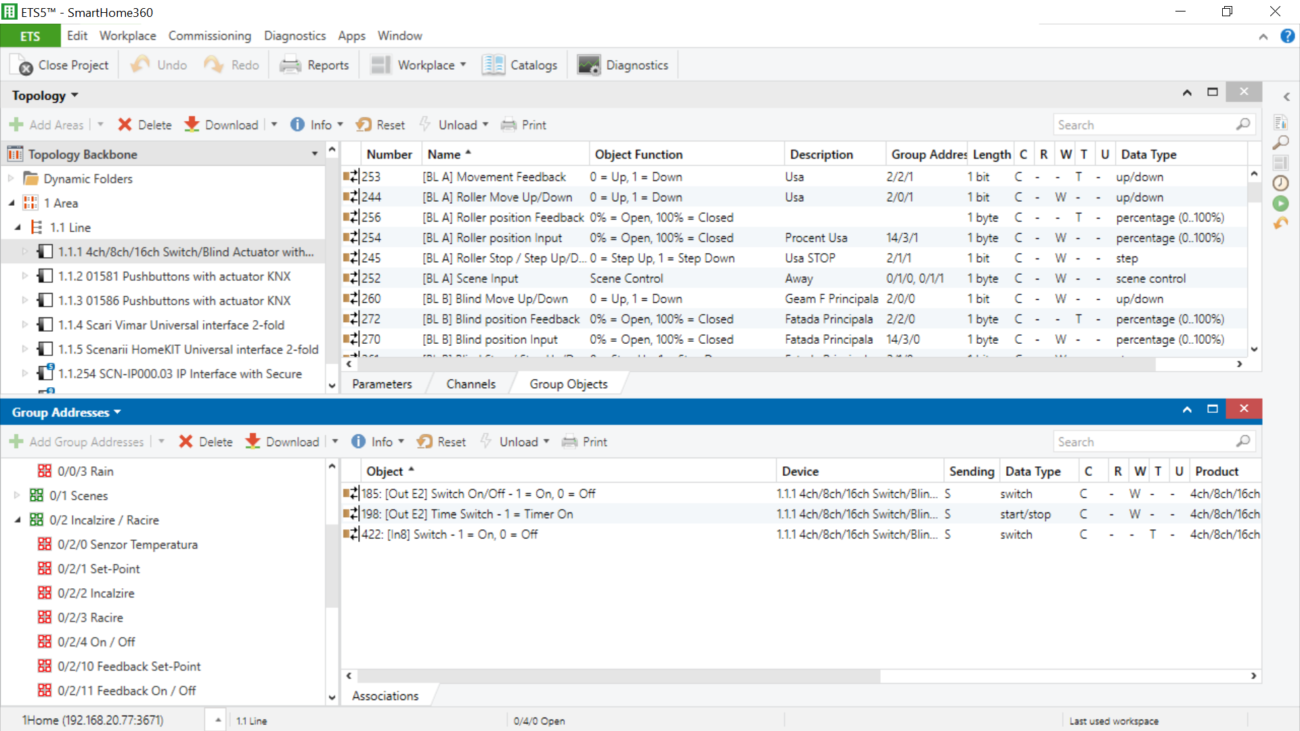The height and width of the screenshot is (731, 1300).
Task: Click the green play icon in right sidebar
Action: click(x=1280, y=203)
